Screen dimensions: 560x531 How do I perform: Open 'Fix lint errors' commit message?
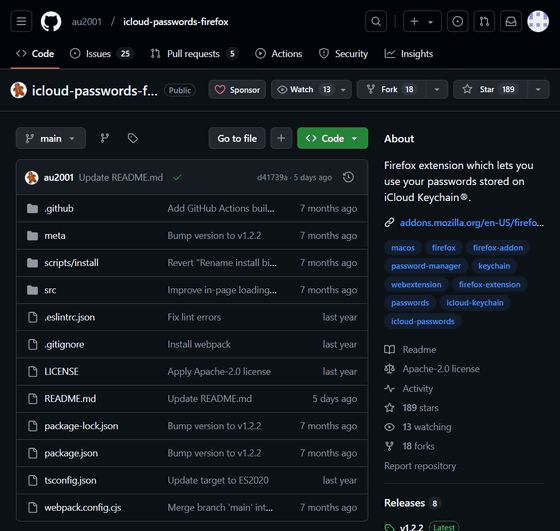(x=194, y=317)
